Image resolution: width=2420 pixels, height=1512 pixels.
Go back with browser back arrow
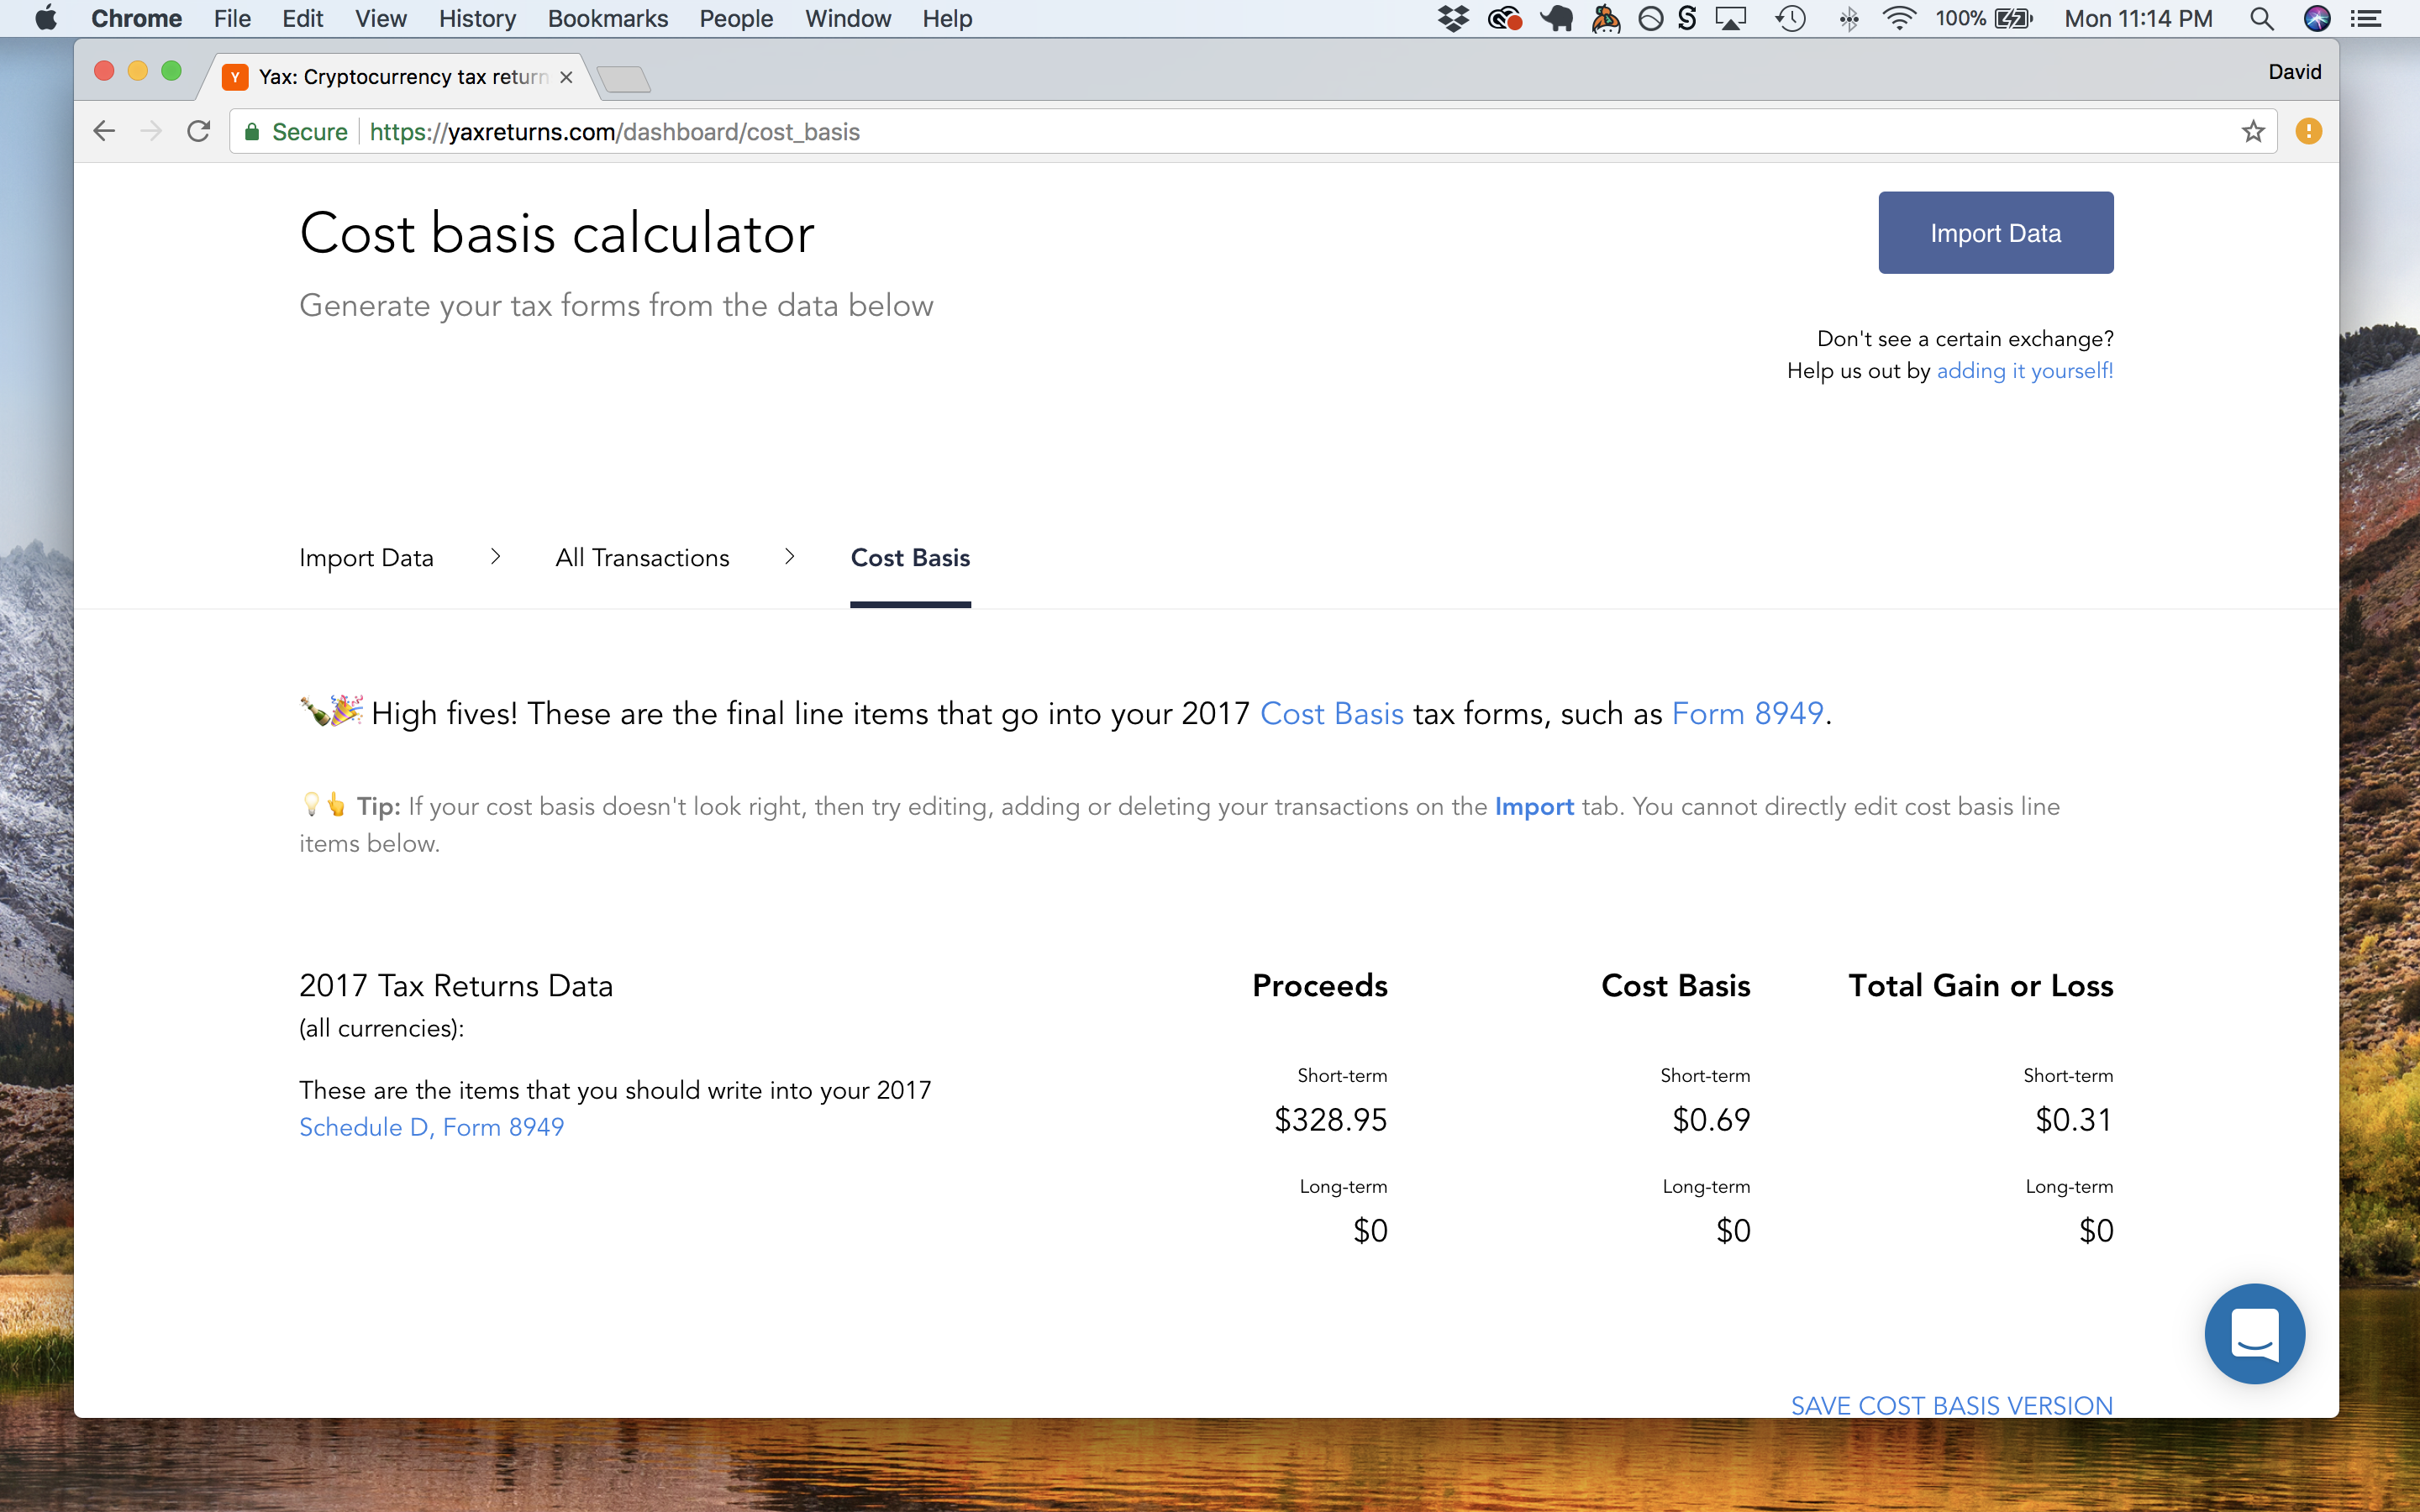pyautogui.click(x=104, y=132)
